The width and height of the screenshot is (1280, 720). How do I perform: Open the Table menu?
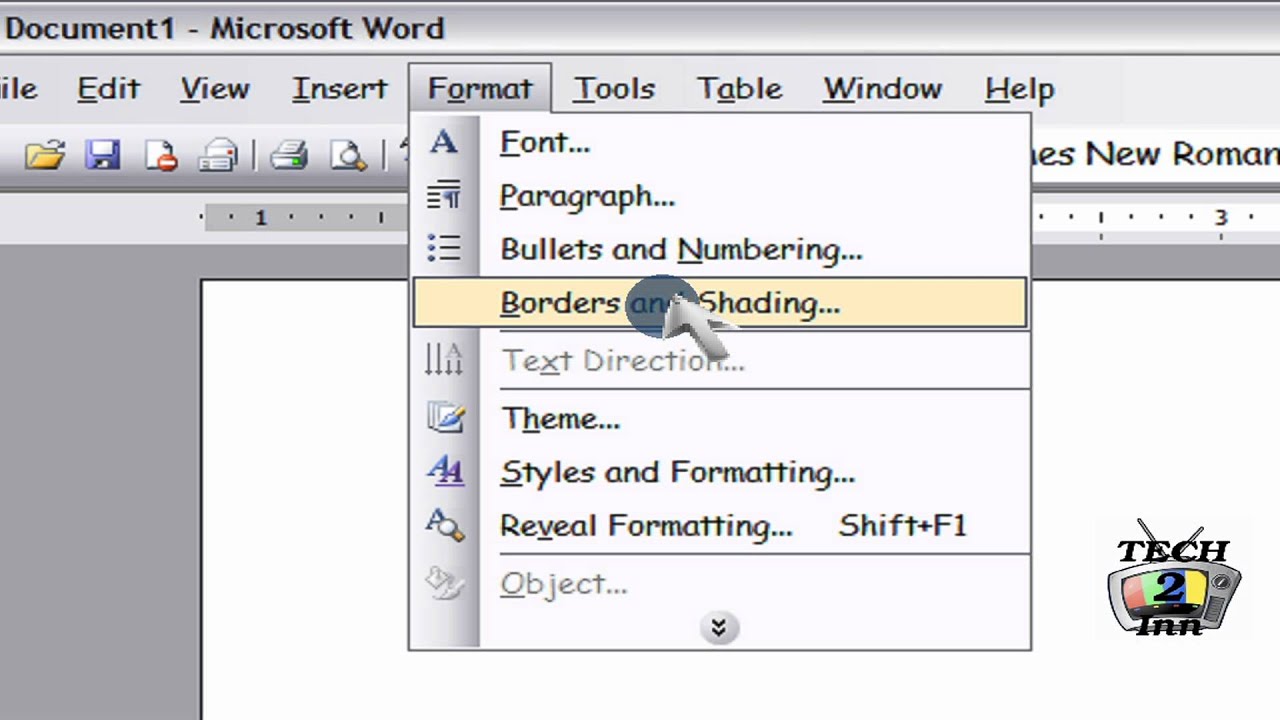pyautogui.click(x=739, y=89)
